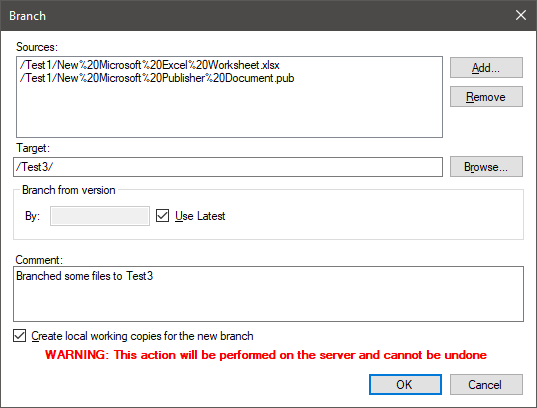Open the Browse... target picker
Image resolution: width=537 pixels, height=408 pixels.
click(x=486, y=167)
